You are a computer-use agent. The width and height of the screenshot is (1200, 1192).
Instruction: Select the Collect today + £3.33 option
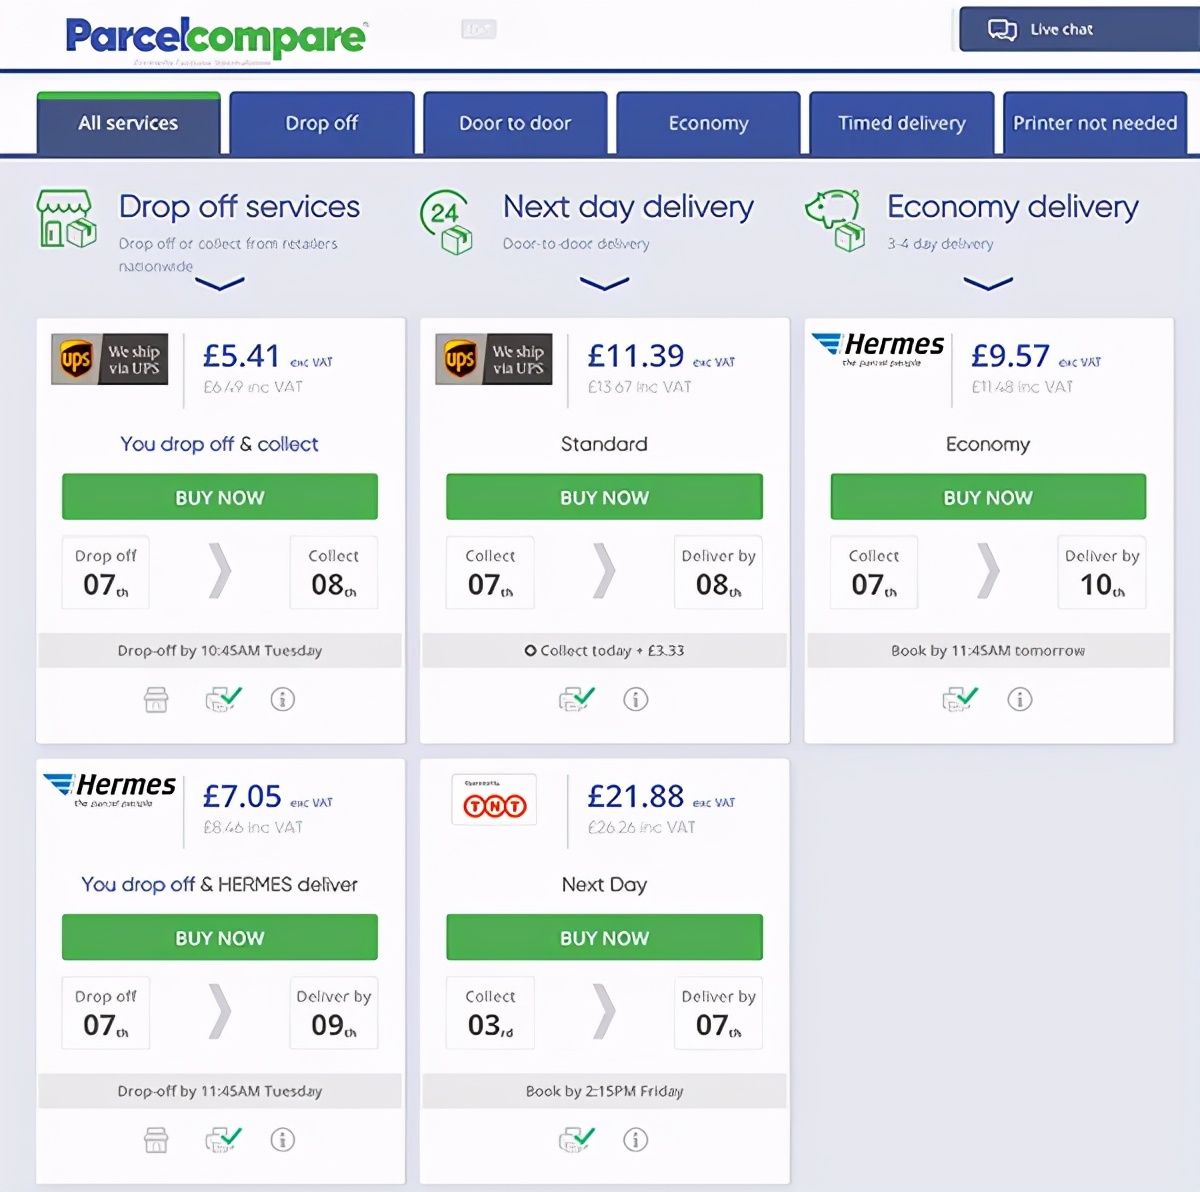tap(531, 651)
